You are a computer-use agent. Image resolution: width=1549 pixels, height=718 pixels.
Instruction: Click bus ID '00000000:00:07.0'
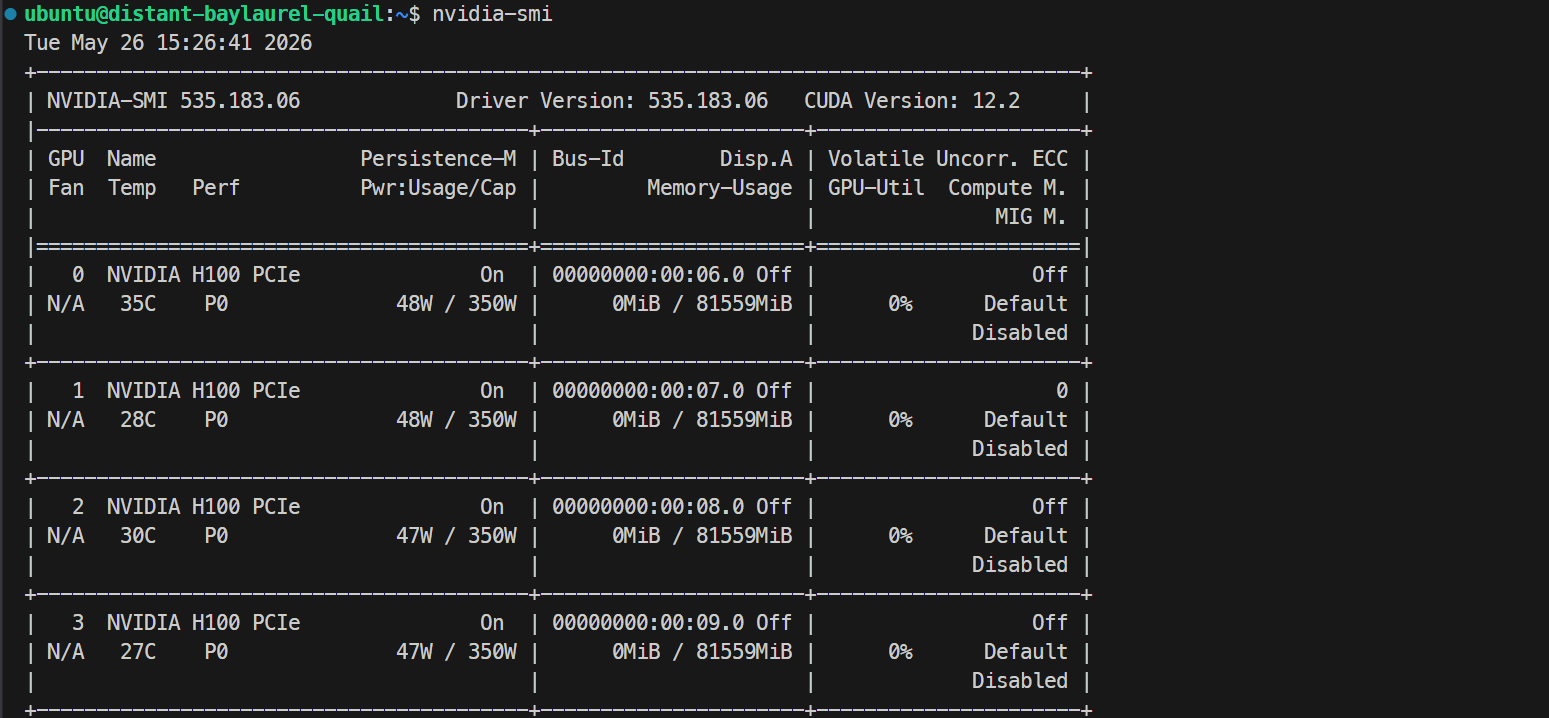(648, 391)
